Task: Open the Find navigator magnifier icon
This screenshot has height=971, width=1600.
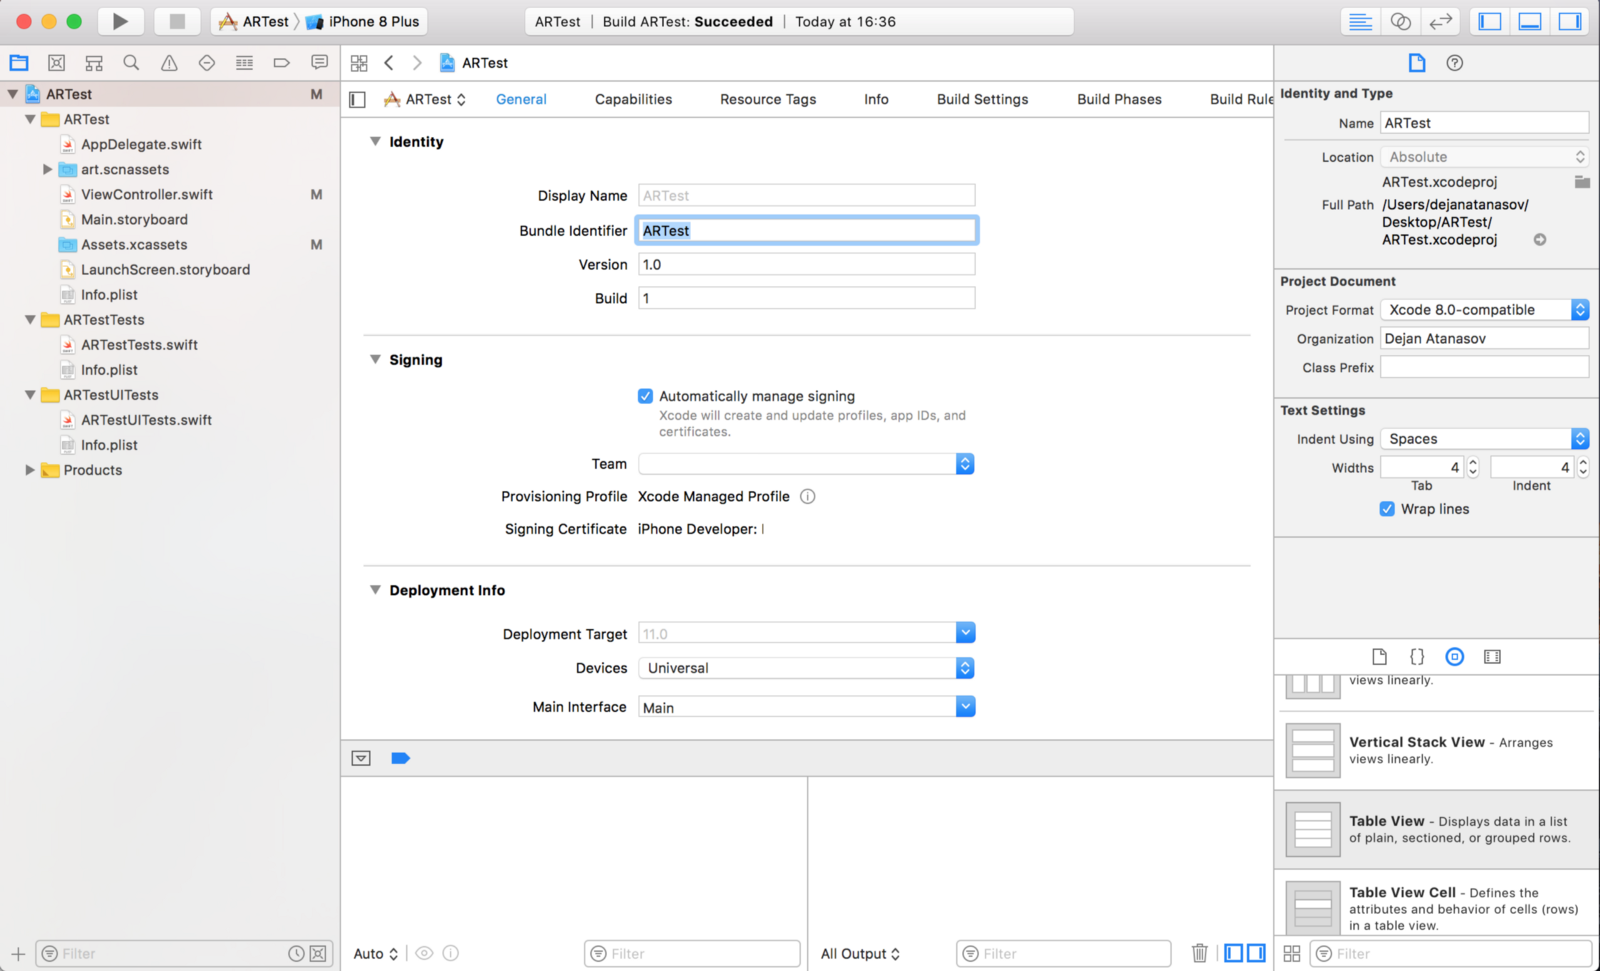Action: (x=131, y=63)
